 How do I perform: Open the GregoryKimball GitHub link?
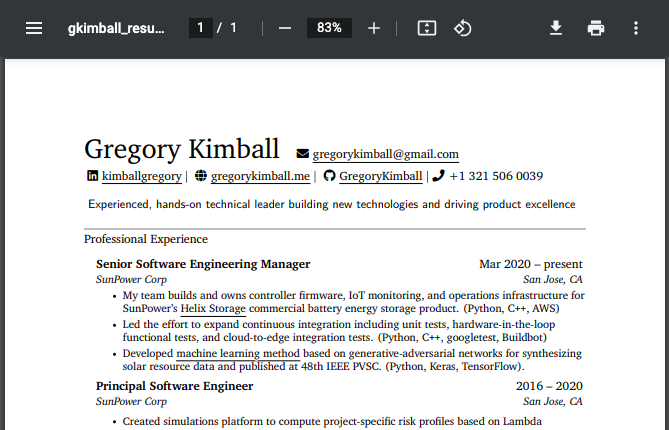(380, 176)
